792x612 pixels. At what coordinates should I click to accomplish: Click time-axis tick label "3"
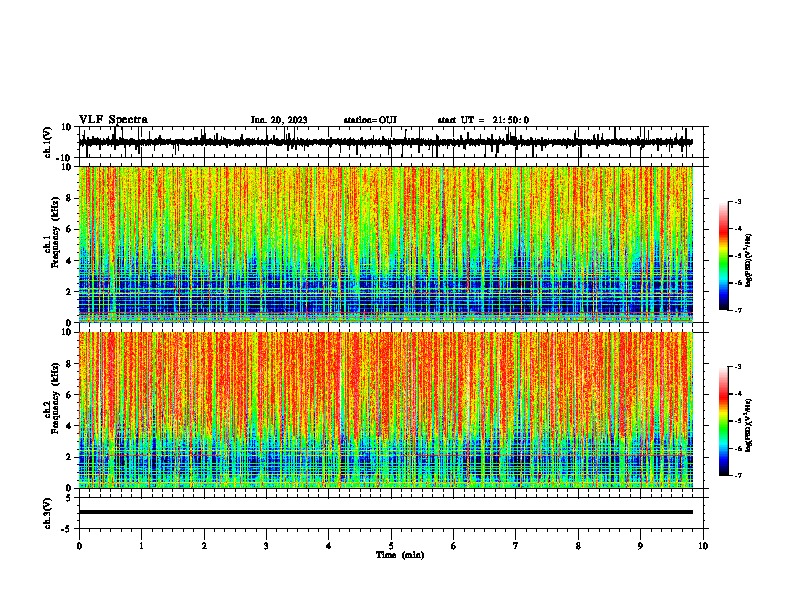coord(266,546)
